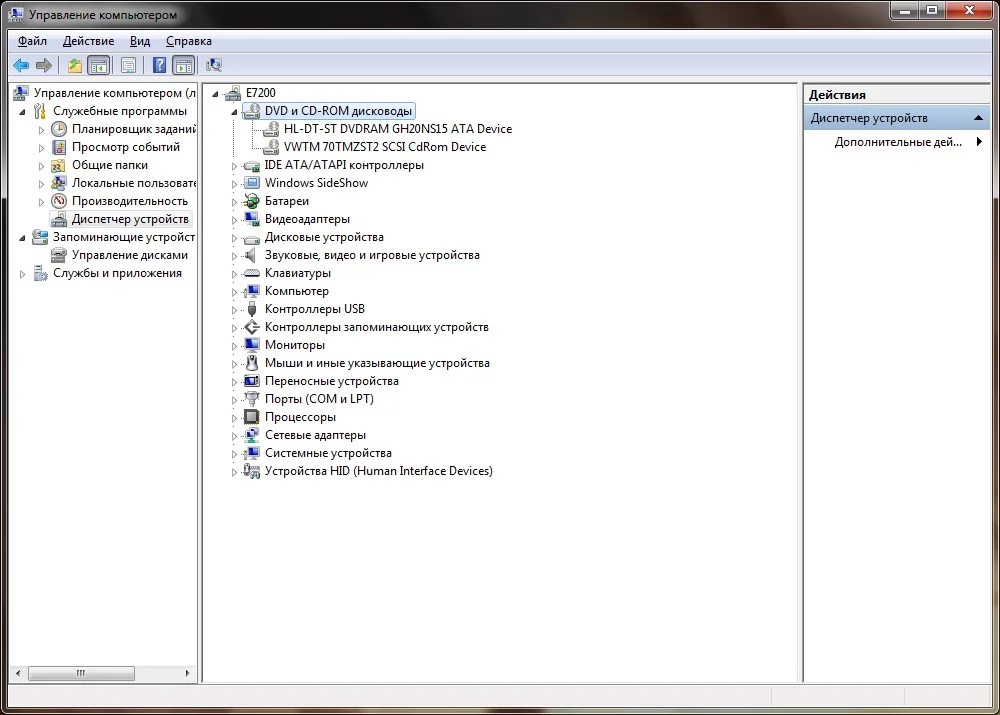Open the Справка menu
Screen dimensions: 1000x715
[188, 41]
